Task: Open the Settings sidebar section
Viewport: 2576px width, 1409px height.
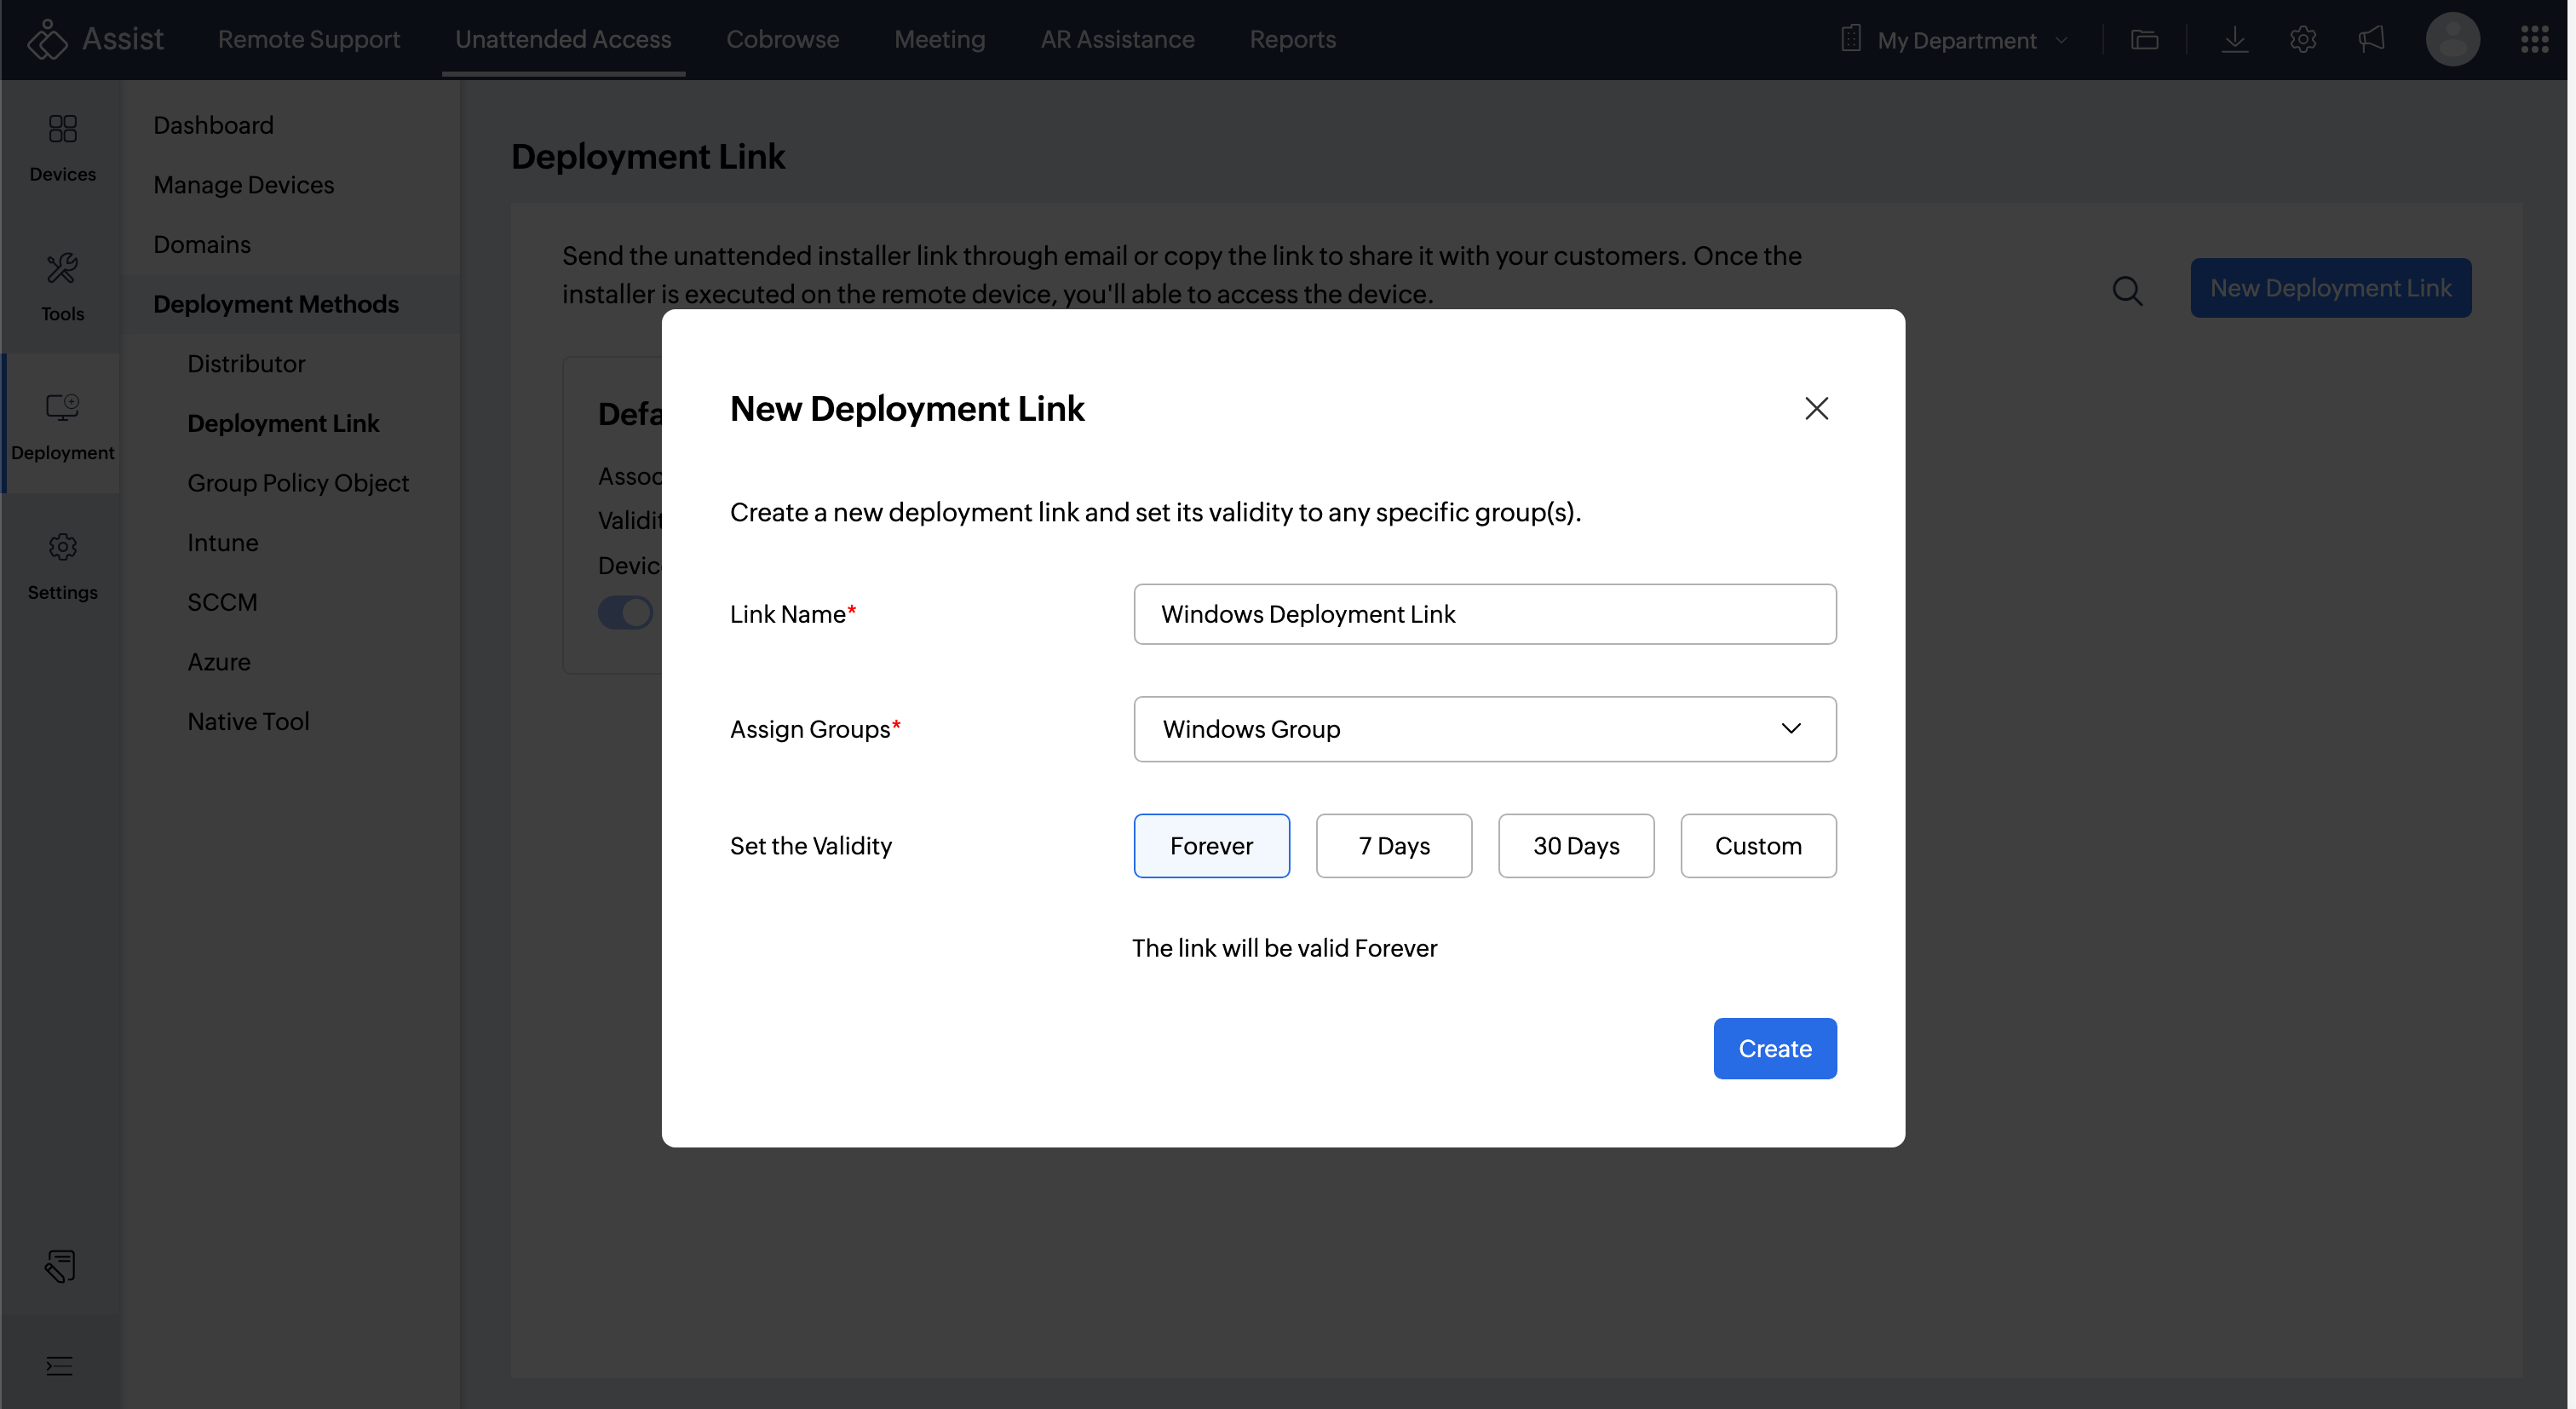Action: tap(62, 565)
